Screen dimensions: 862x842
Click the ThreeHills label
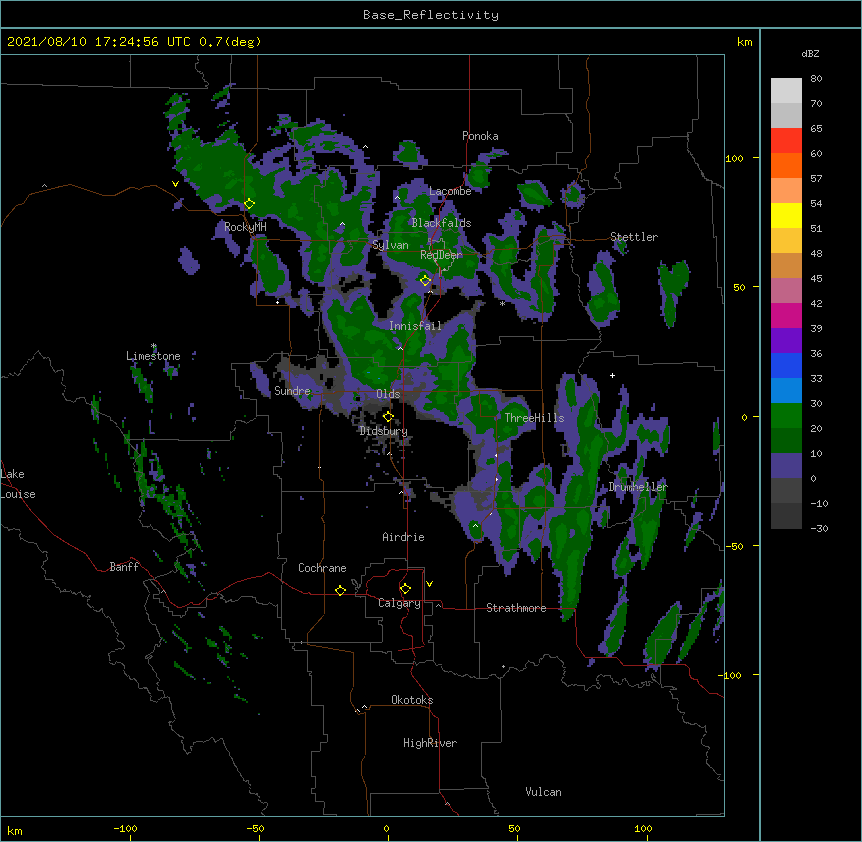click(534, 418)
